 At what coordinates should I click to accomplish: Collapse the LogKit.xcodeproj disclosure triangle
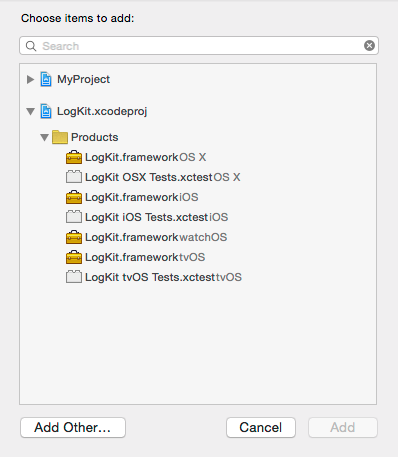30,111
